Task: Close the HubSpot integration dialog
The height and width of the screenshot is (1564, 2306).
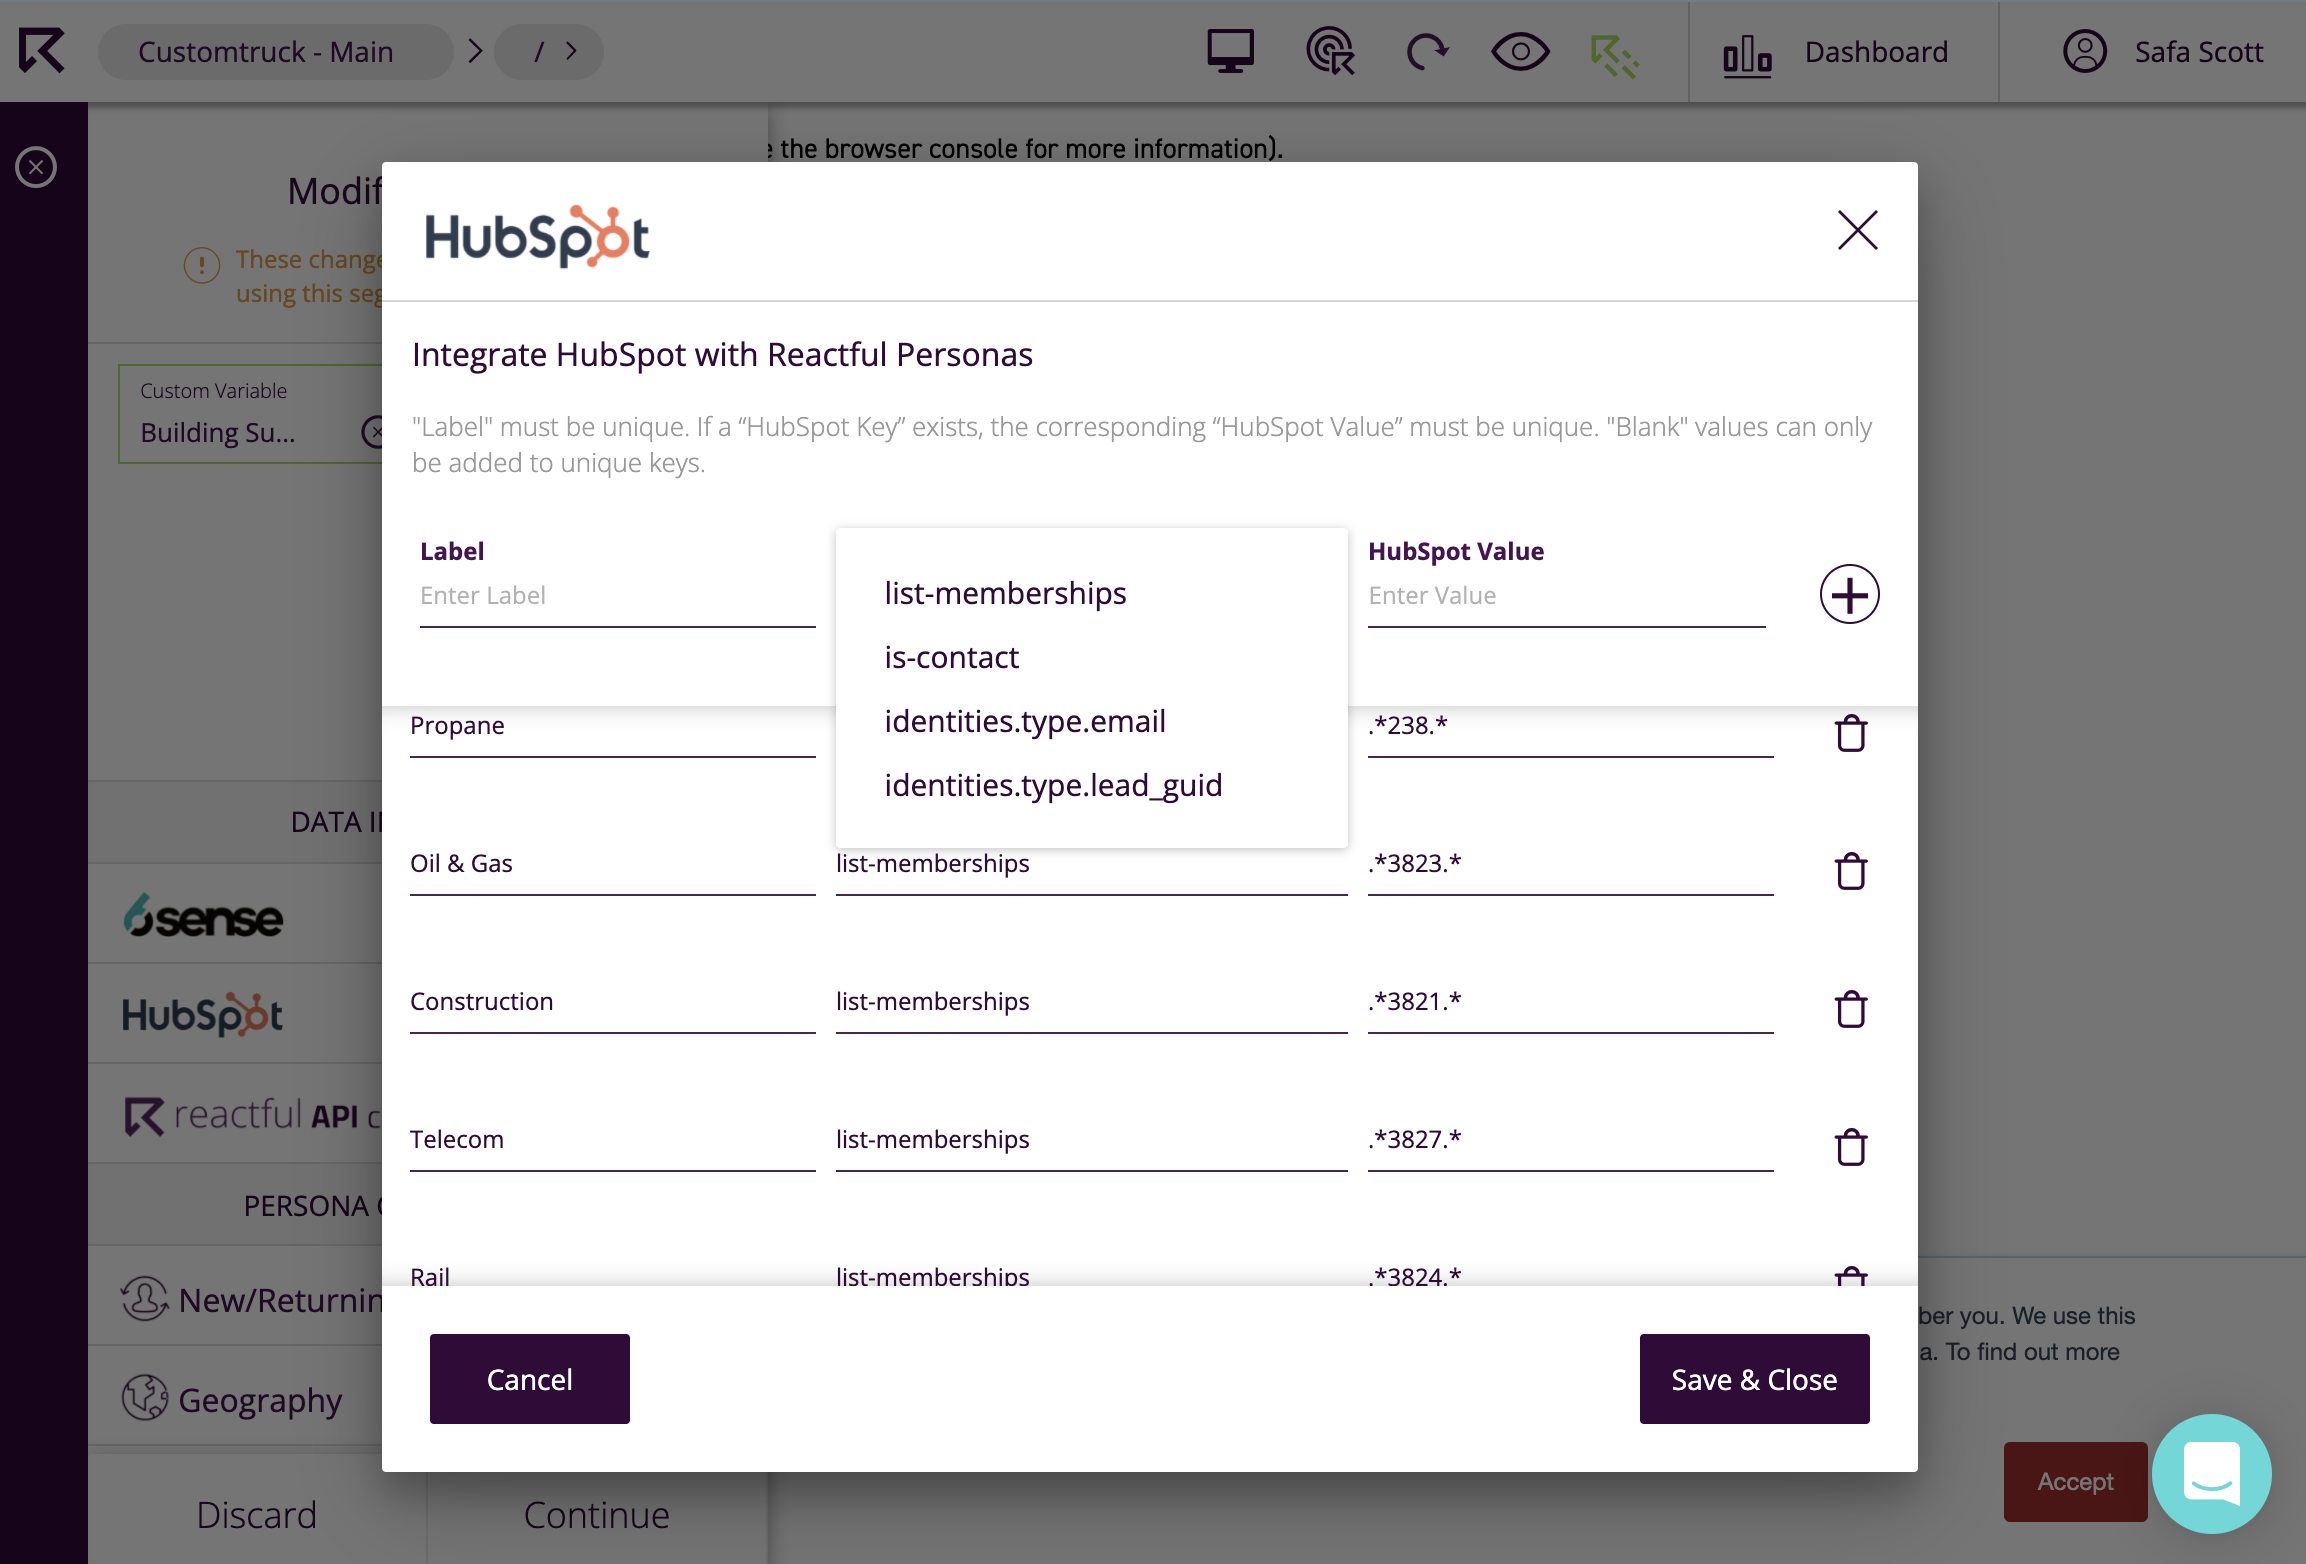Action: click(1857, 230)
